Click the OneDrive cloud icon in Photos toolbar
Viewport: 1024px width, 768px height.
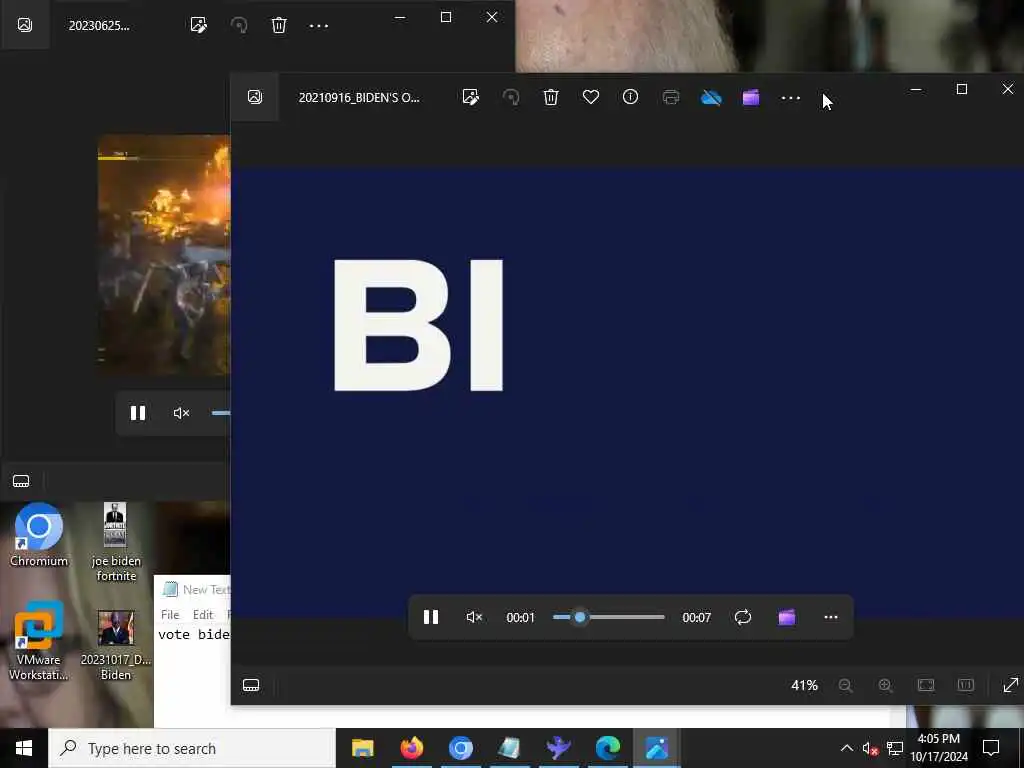coord(711,98)
